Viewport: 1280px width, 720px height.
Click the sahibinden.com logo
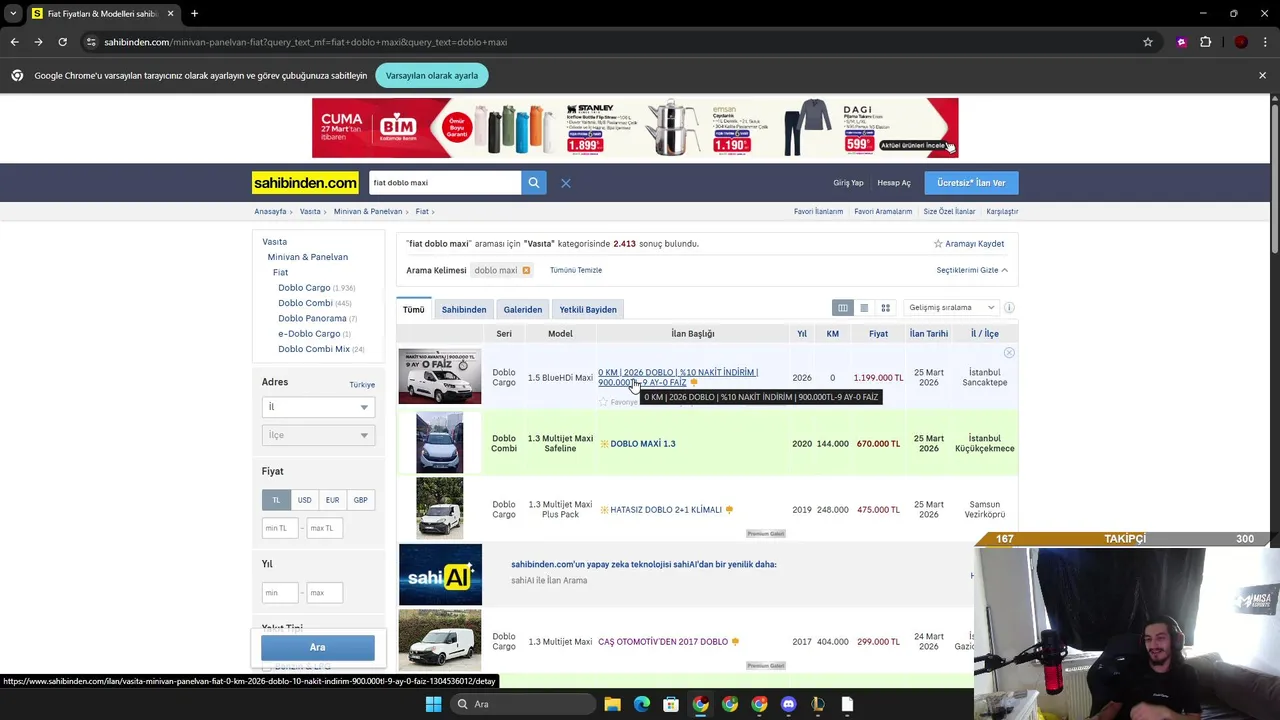[305, 183]
